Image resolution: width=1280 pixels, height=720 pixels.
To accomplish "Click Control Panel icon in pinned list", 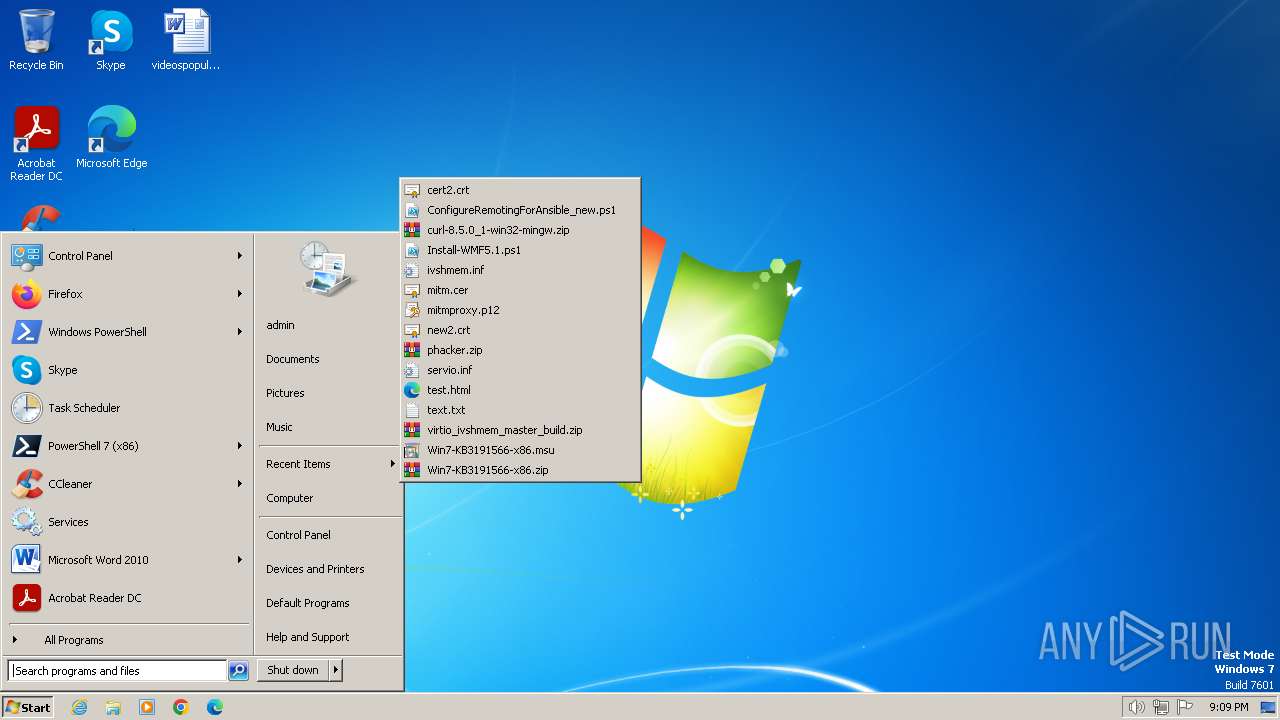I will (x=27, y=256).
